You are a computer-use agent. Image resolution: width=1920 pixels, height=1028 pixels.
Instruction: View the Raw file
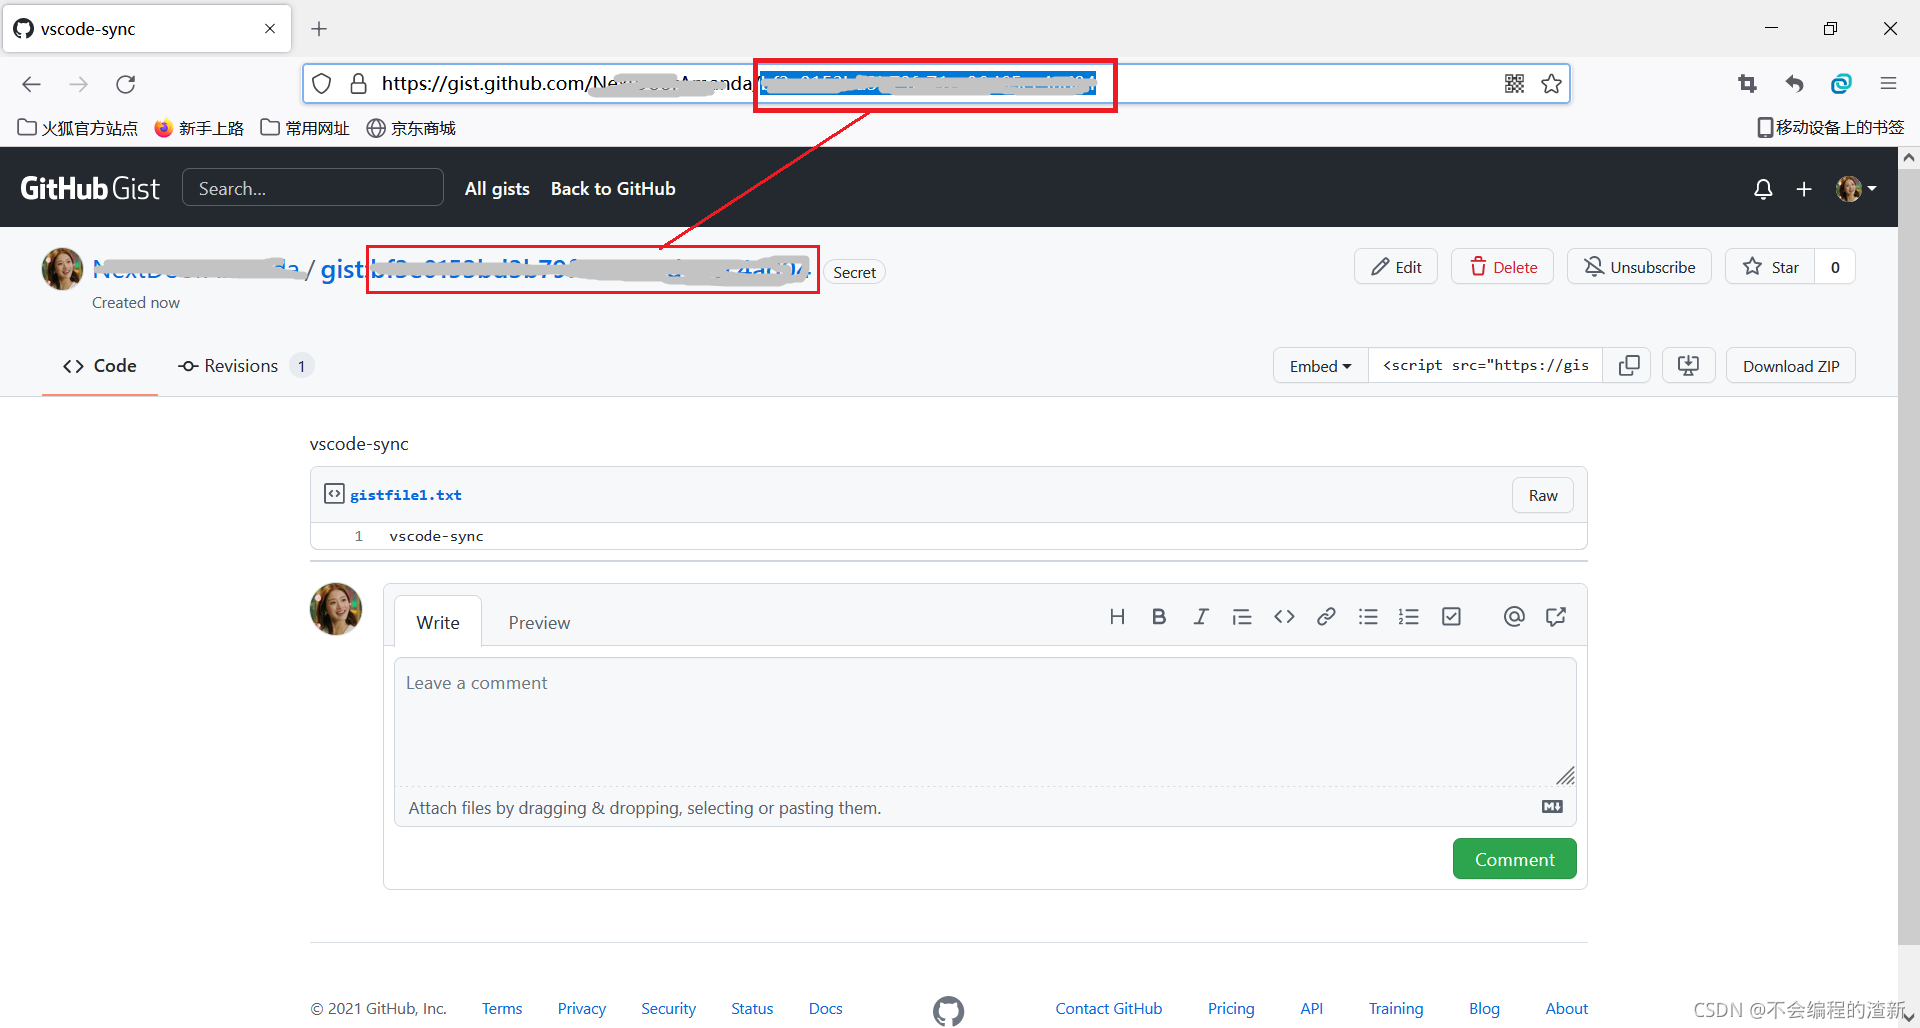pyautogui.click(x=1543, y=495)
